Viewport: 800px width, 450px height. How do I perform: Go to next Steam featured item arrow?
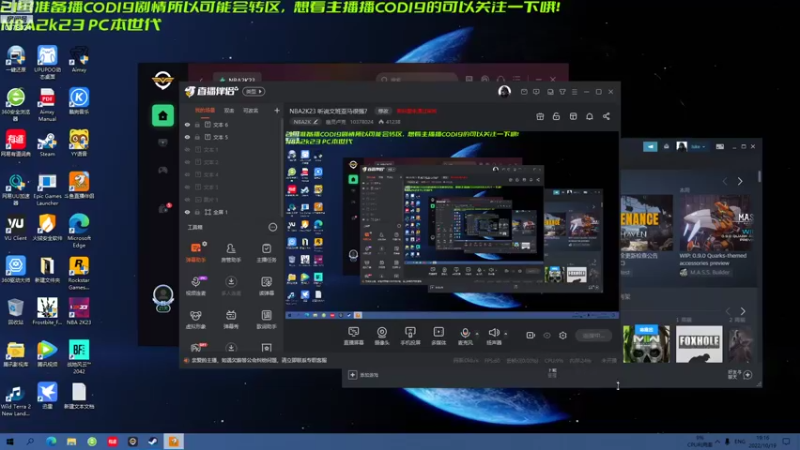tap(740, 181)
